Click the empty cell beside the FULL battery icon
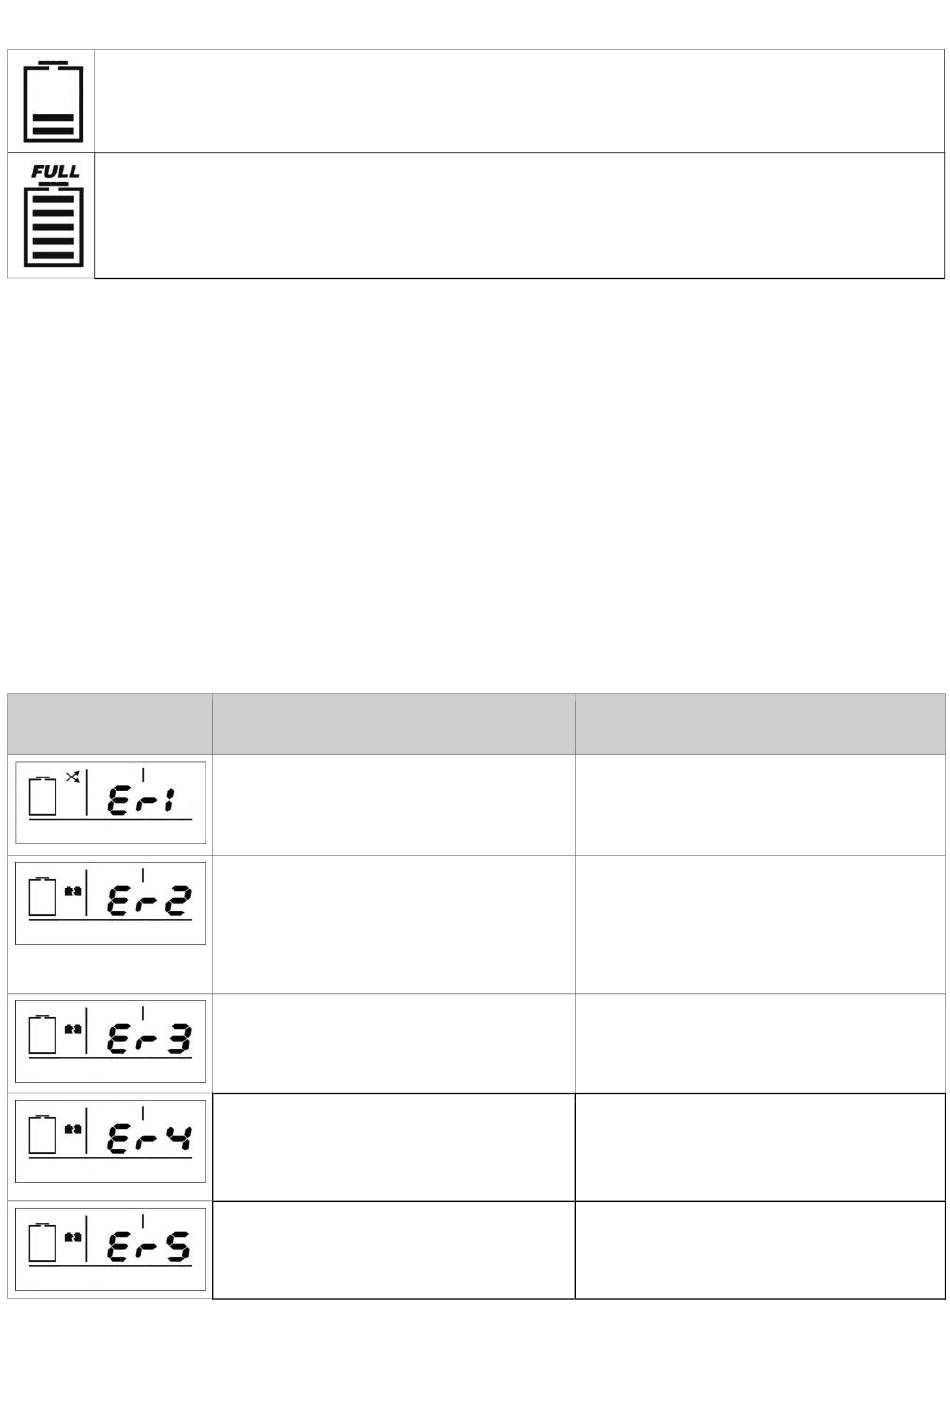 pyautogui.click(x=519, y=215)
